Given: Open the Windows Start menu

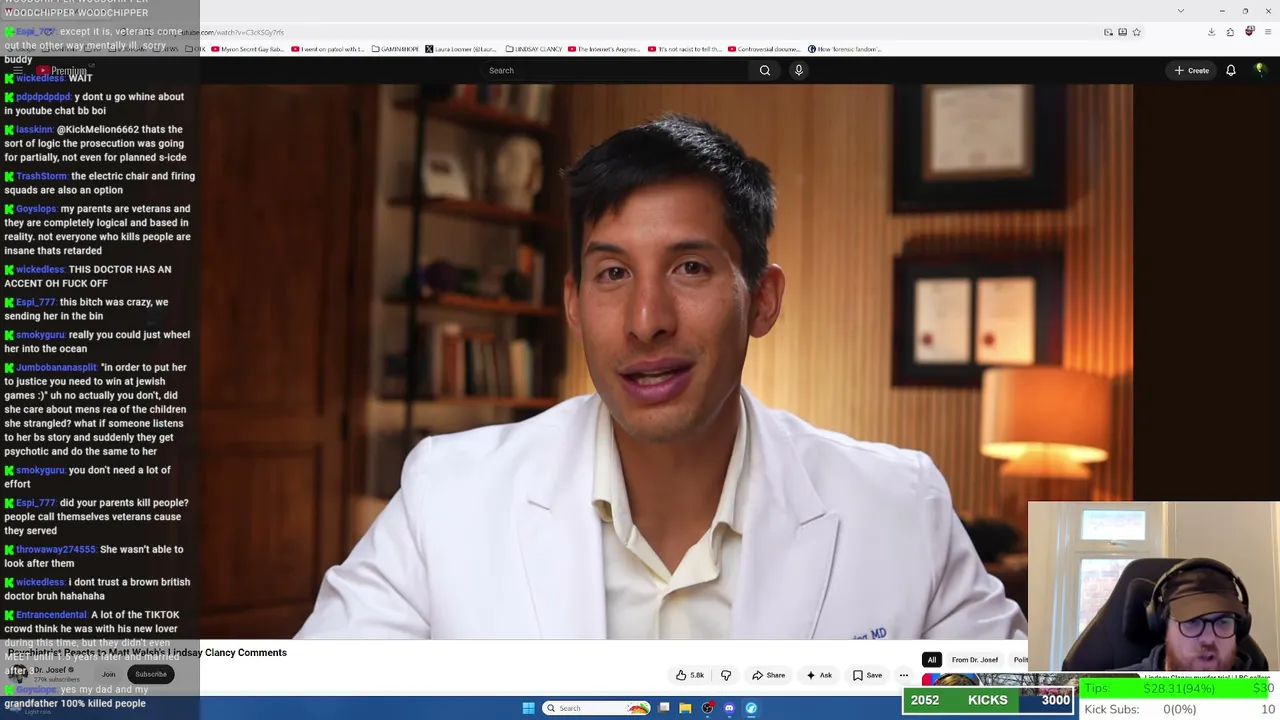Looking at the screenshot, I should pyautogui.click(x=528, y=708).
